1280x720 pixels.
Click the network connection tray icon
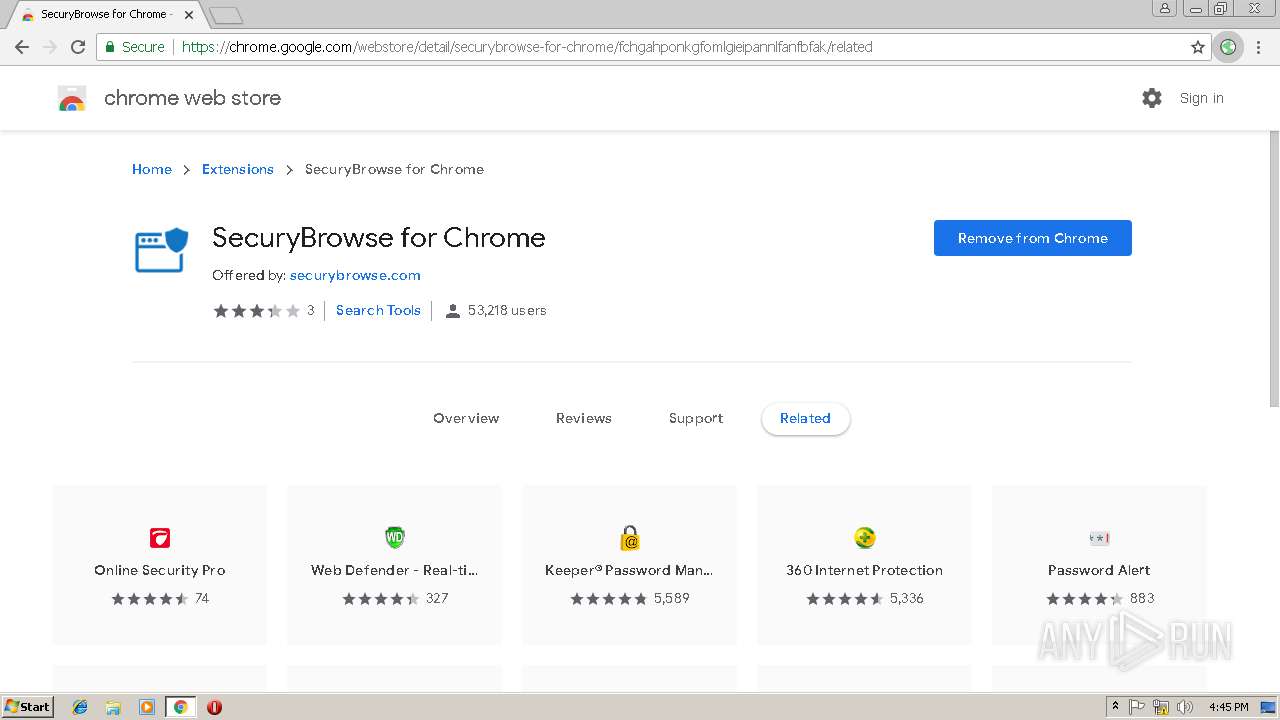point(1161,707)
